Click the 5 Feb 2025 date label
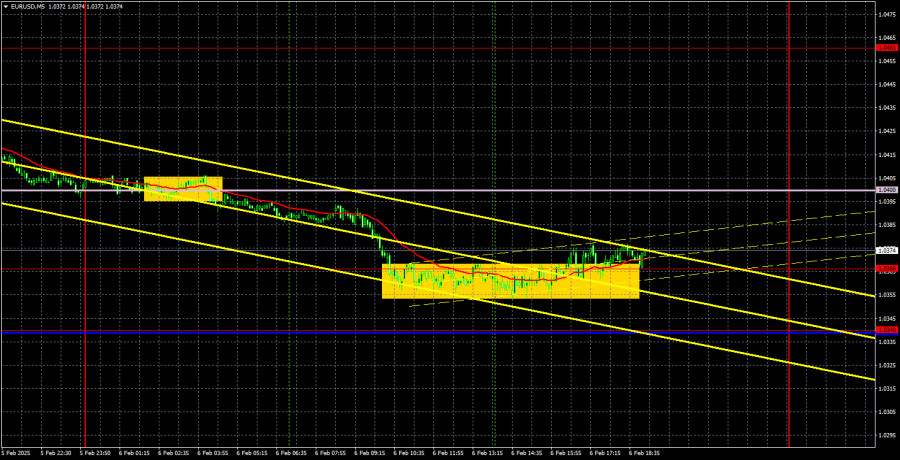This screenshot has height=460, width=900. pos(17,453)
